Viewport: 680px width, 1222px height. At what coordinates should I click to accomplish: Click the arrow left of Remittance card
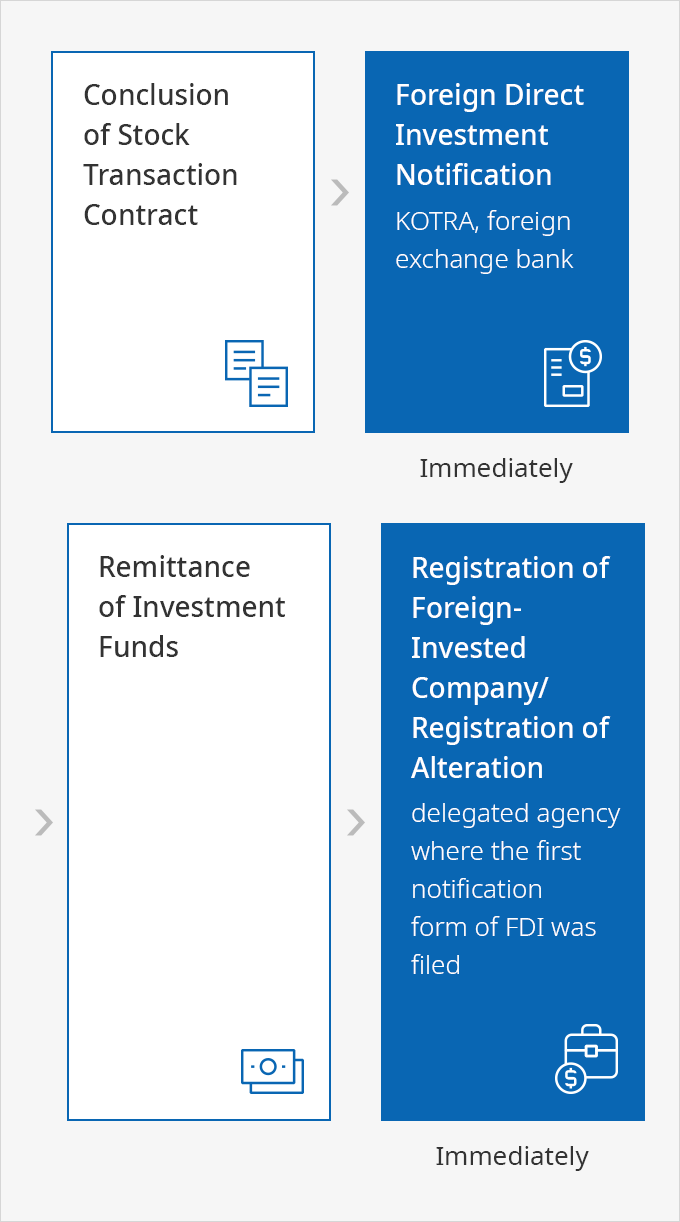point(44,822)
